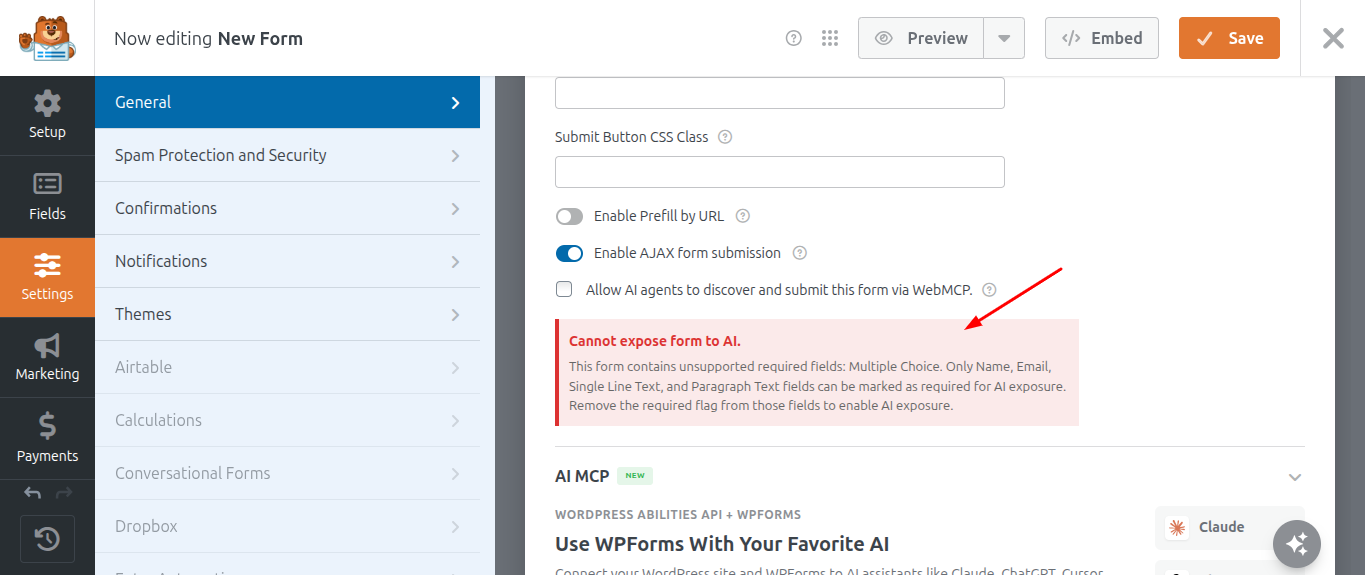The height and width of the screenshot is (575, 1365).
Task: Open the Preview dropdown arrow
Action: [x=1004, y=38]
